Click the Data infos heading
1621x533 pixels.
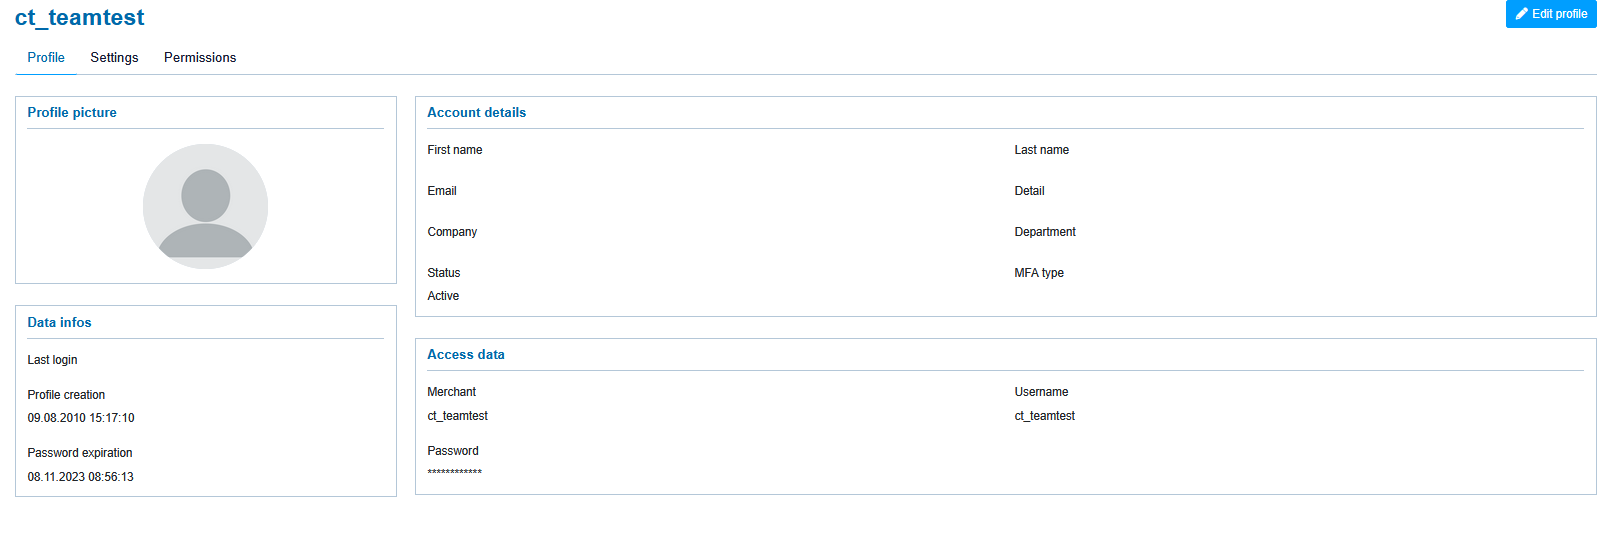[x=59, y=323]
